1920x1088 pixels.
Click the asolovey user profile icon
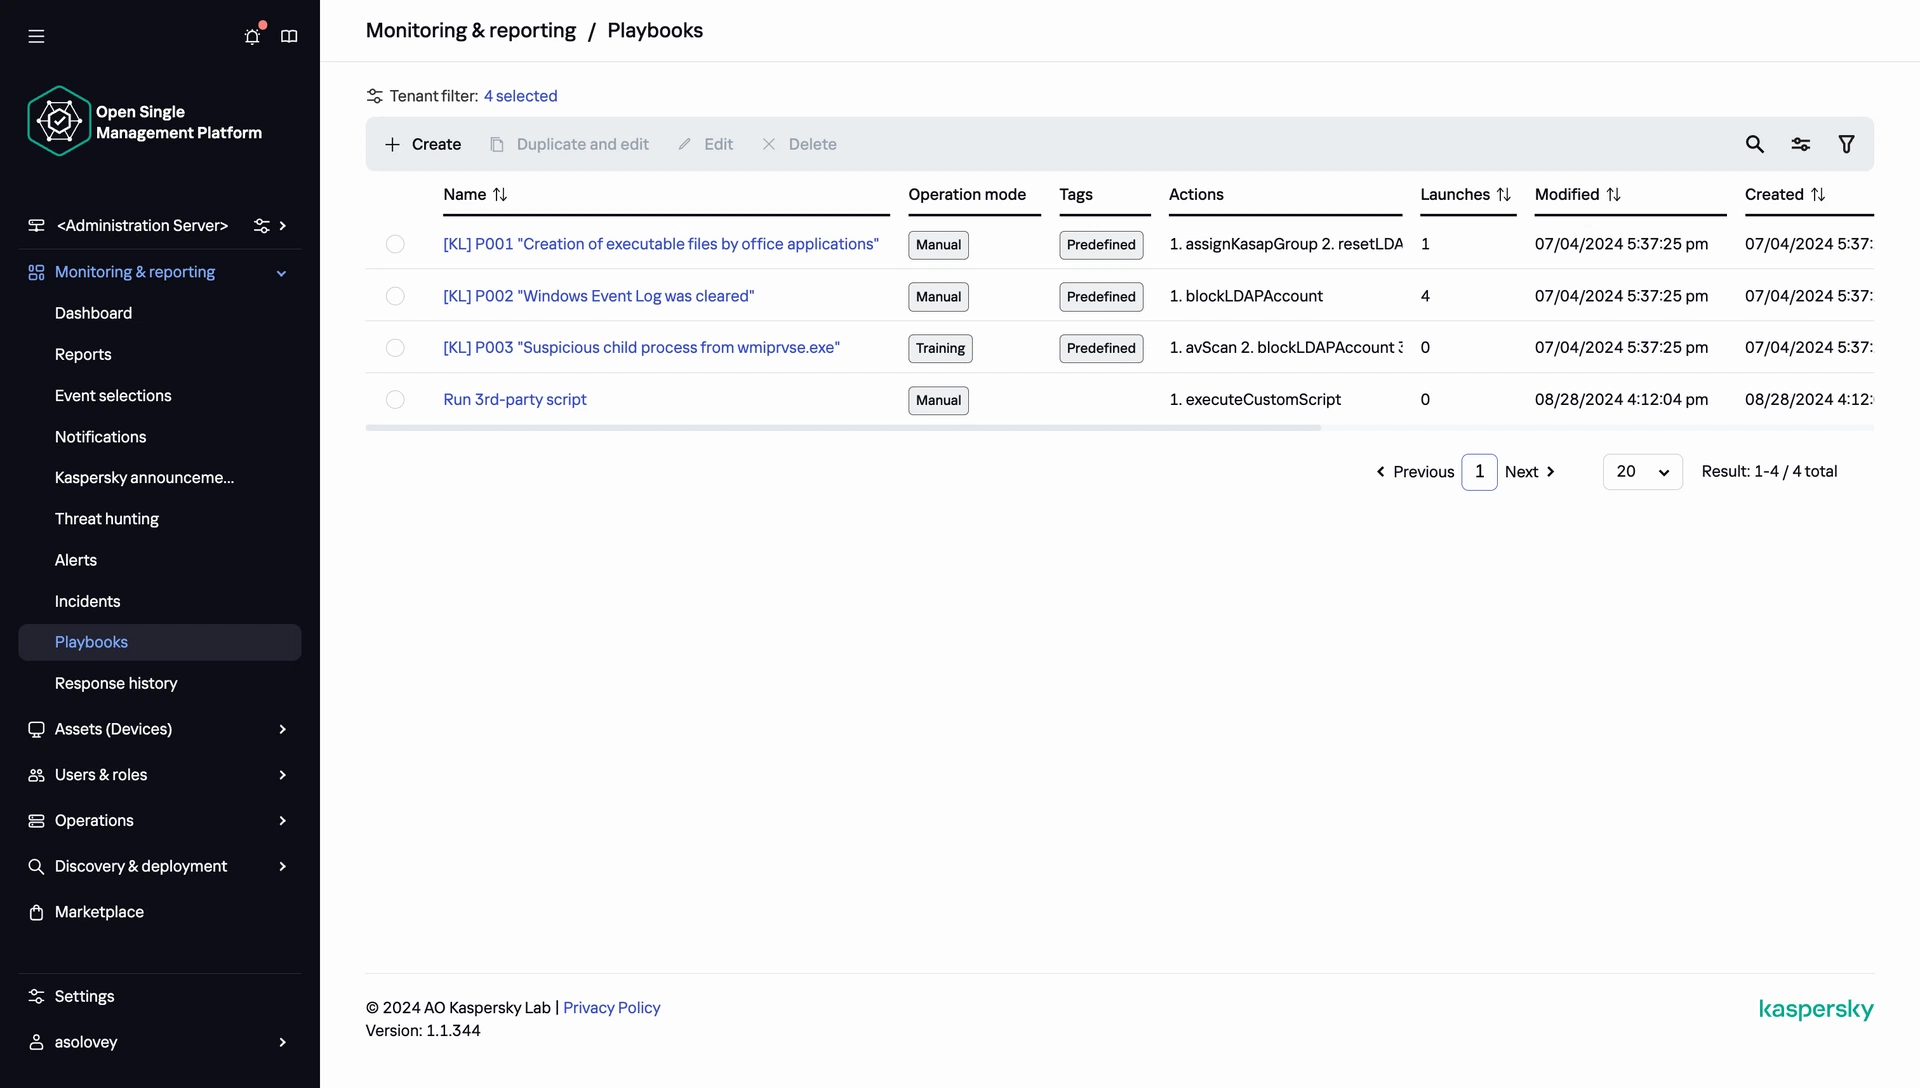(x=36, y=1042)
